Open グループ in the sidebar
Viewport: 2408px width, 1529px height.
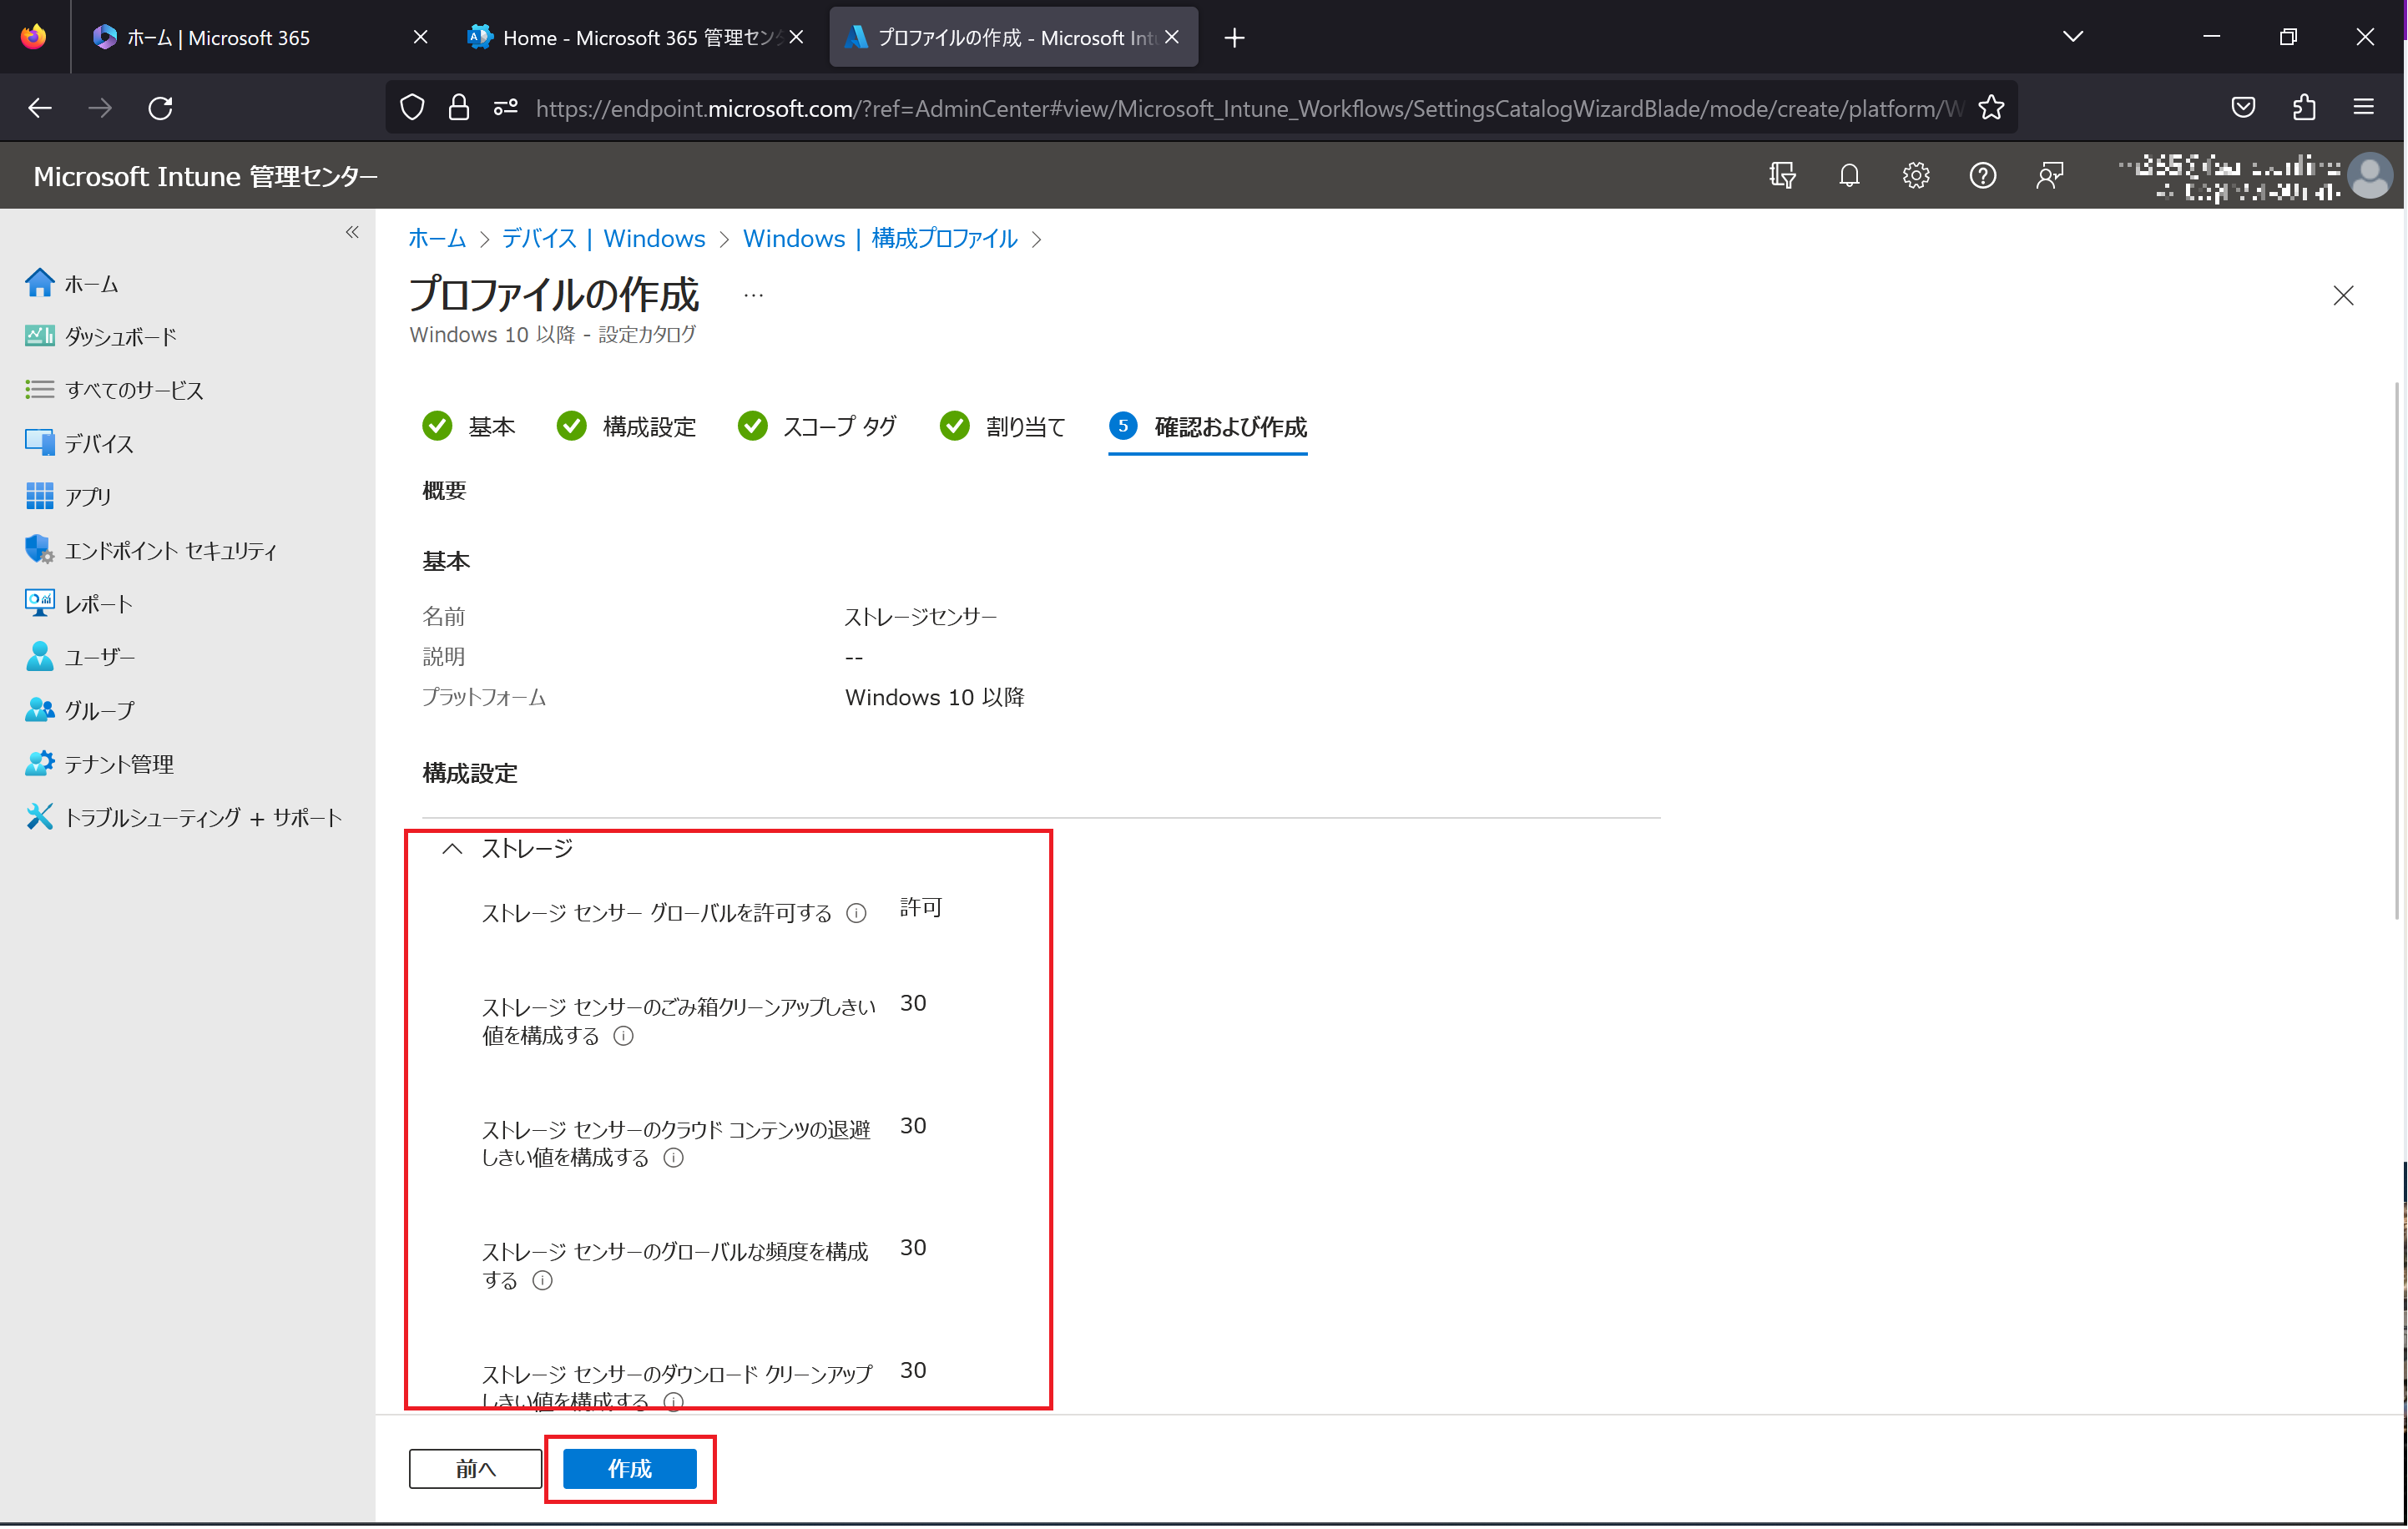(80, 711)
